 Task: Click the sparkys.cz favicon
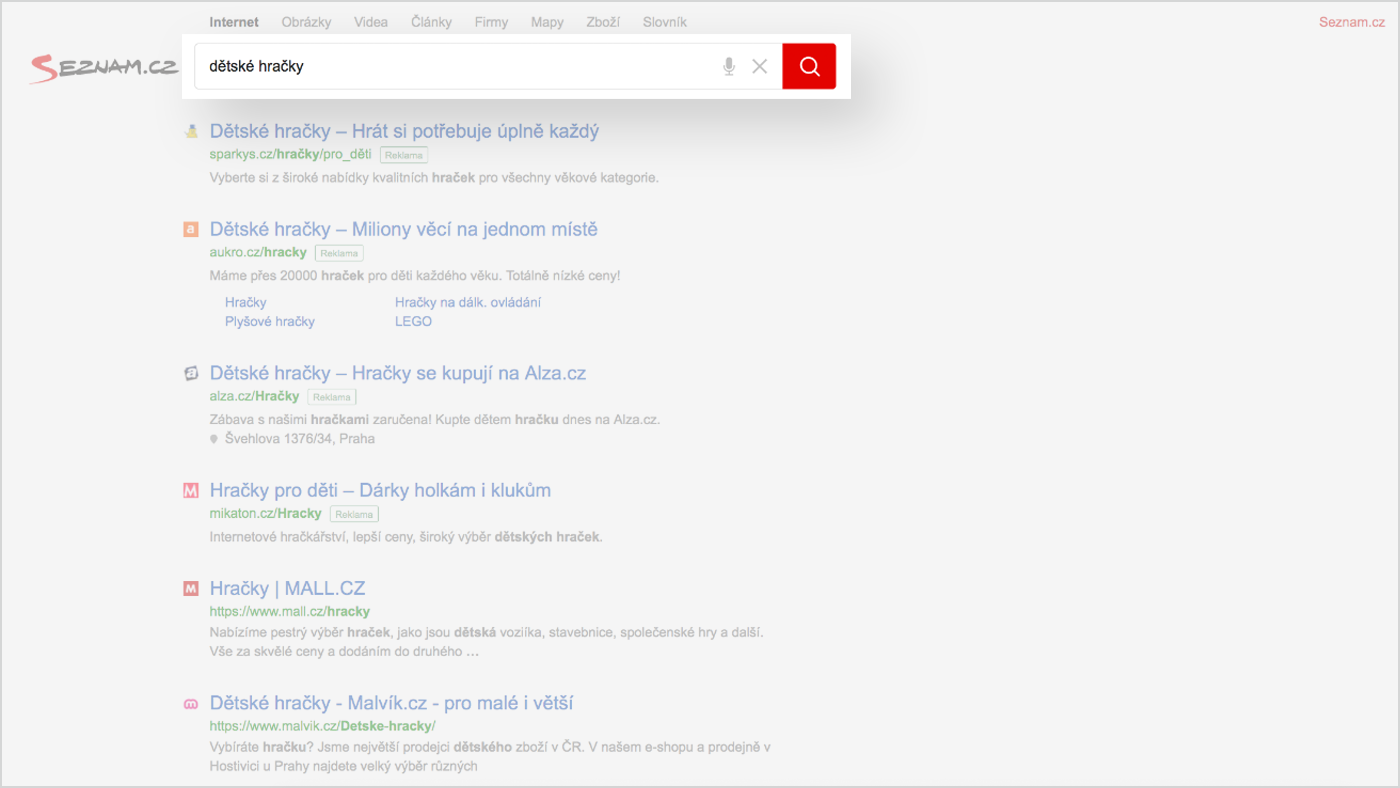[x=191, y=131]
